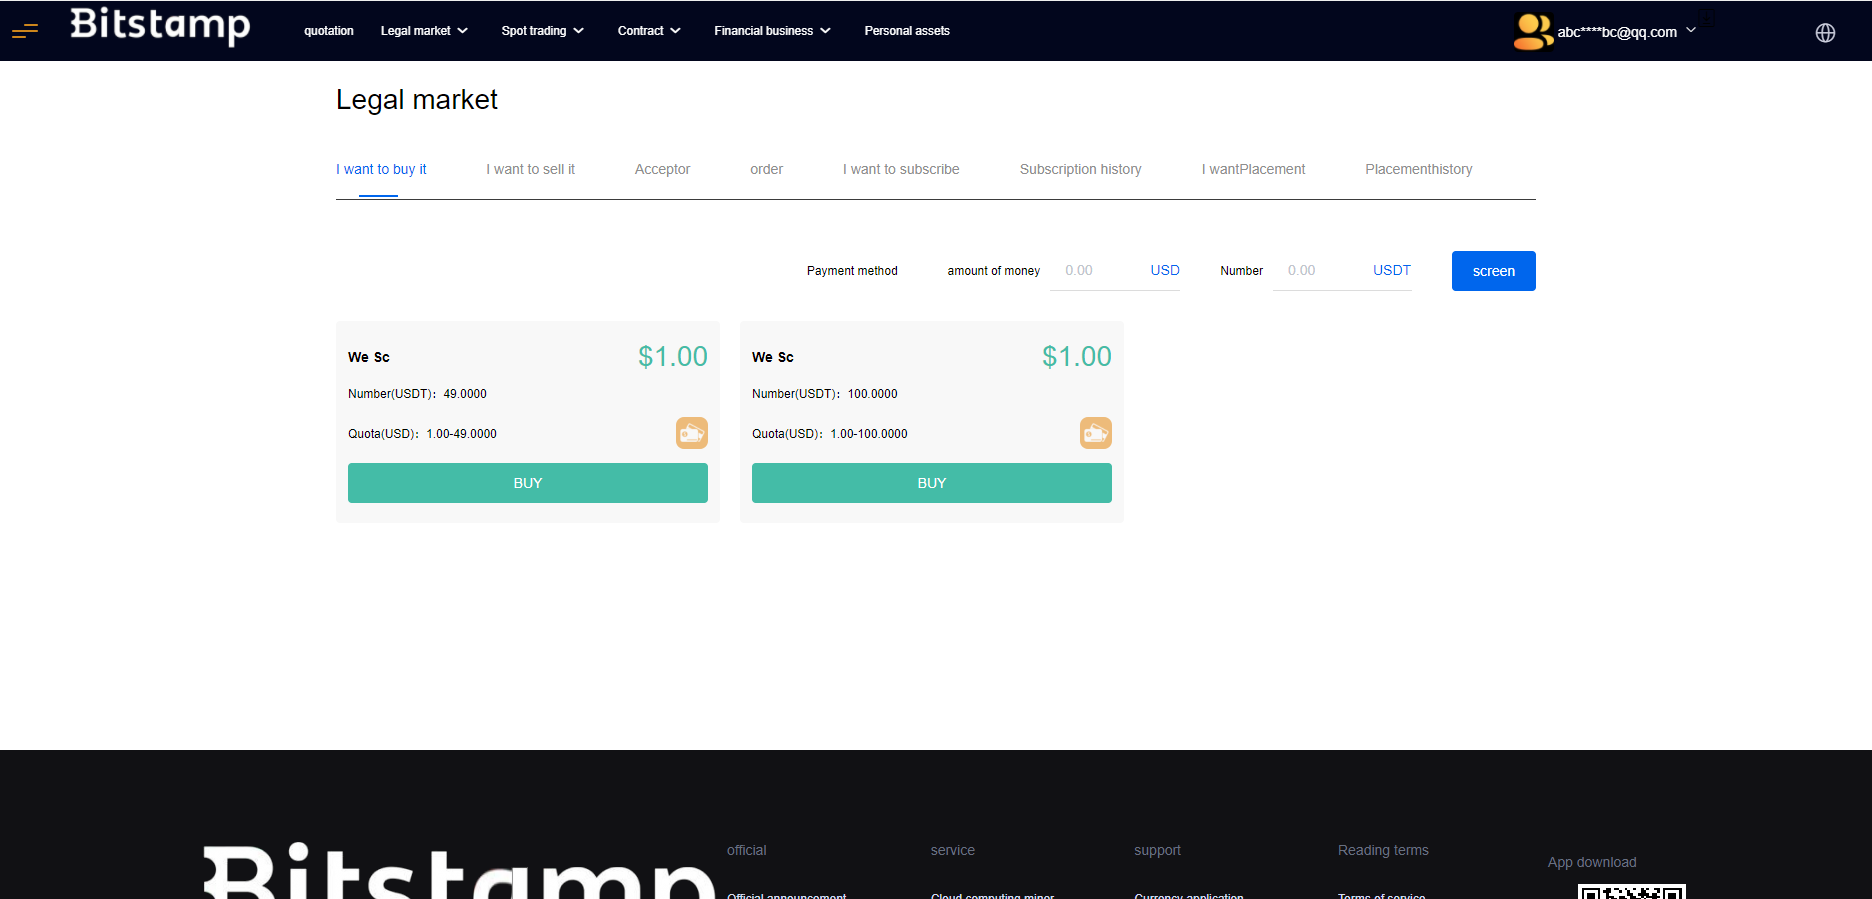Click payment icon on 49.0000 USDT offer
Viewport: 1872px width, 899px height.
(691, 433)
